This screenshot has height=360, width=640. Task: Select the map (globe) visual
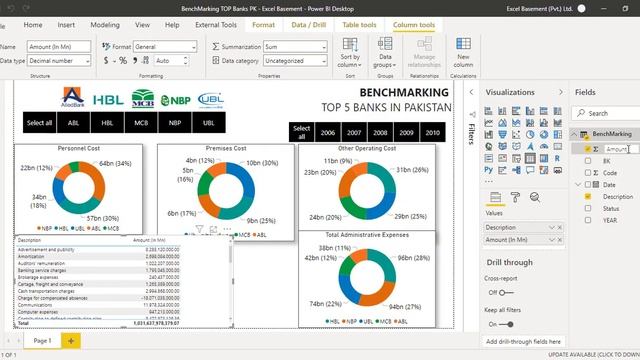tap(489, 146)
